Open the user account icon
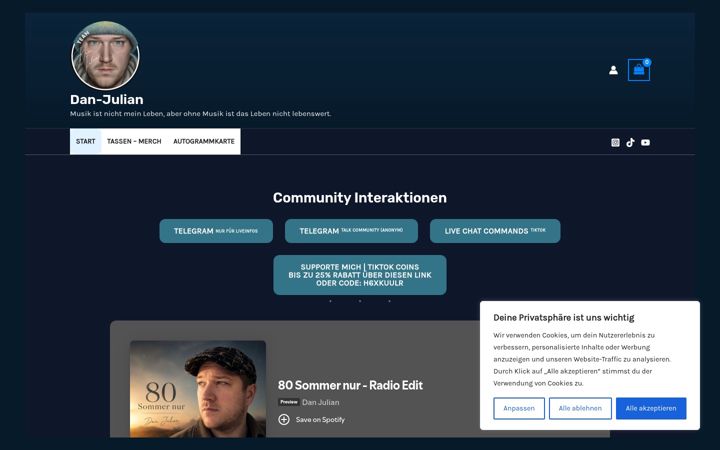Image resolution: width=720 pixels, height=450 pixels. 613,70
